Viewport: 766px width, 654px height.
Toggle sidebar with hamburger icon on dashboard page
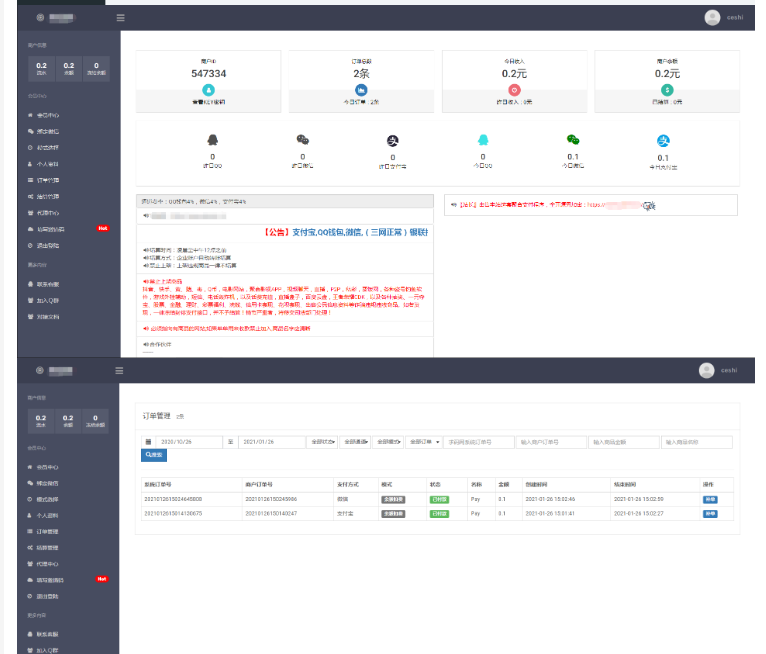tap(121, 17)
